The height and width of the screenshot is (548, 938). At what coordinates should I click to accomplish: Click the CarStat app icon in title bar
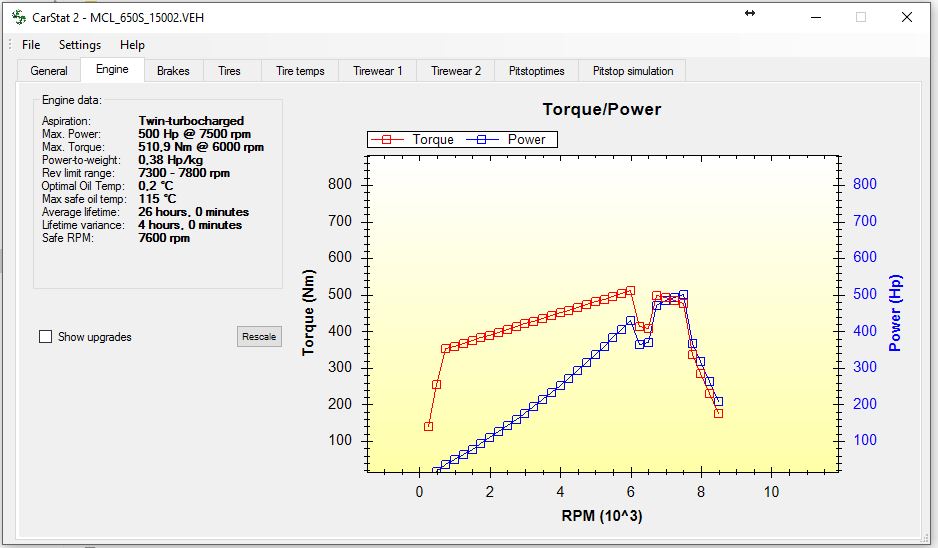point(17,17)
